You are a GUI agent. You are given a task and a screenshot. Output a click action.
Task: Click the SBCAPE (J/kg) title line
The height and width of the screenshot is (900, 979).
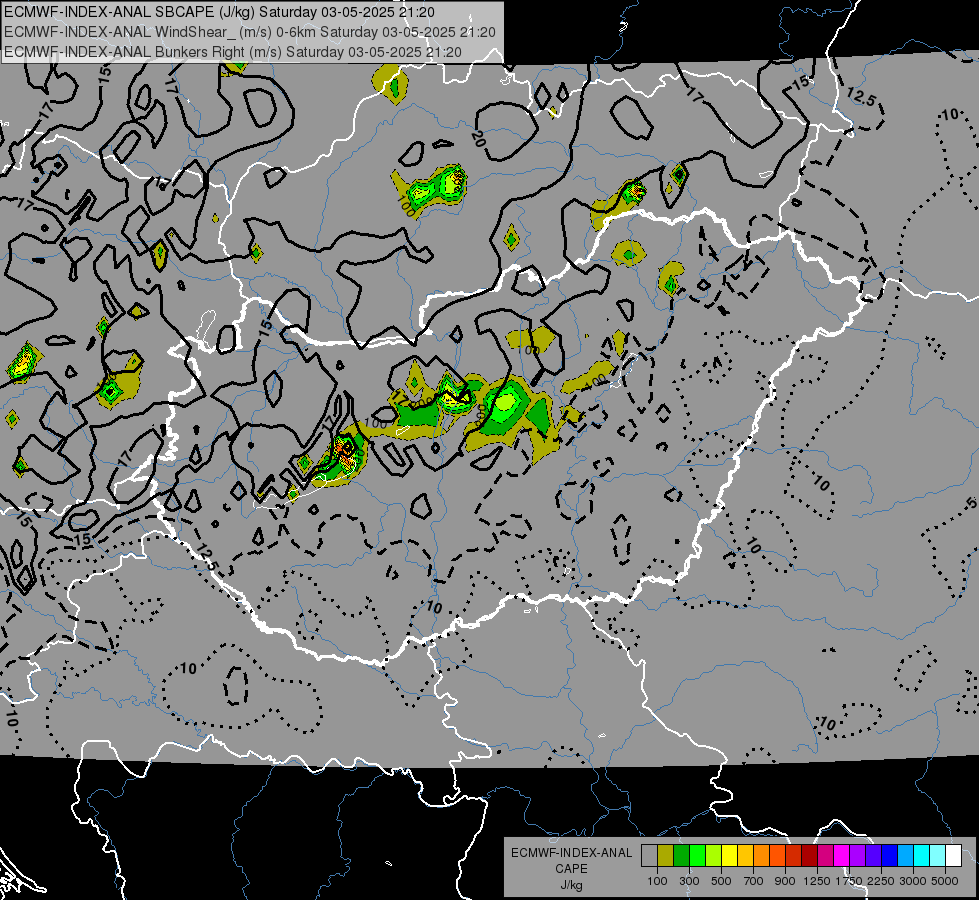(x=219, y=12)
